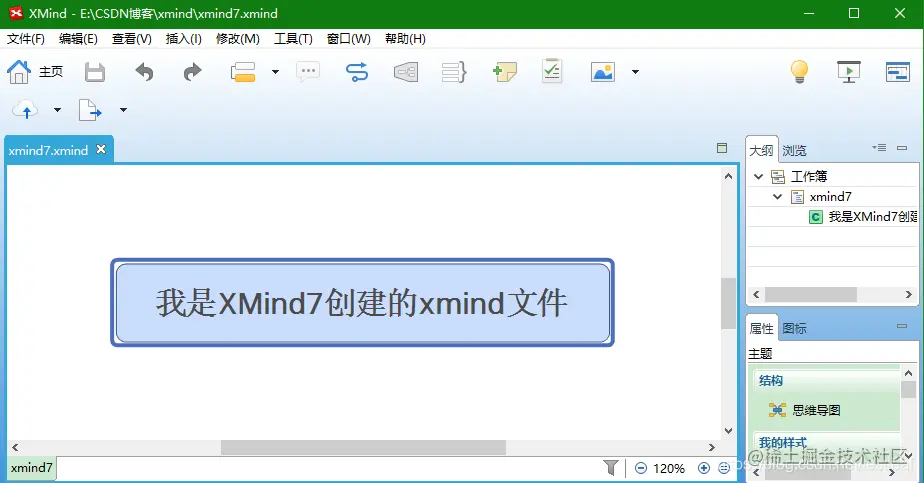Click the 120% zoom value
The width and height of the screenshot is (924, 483).
[x=669, y=468]
